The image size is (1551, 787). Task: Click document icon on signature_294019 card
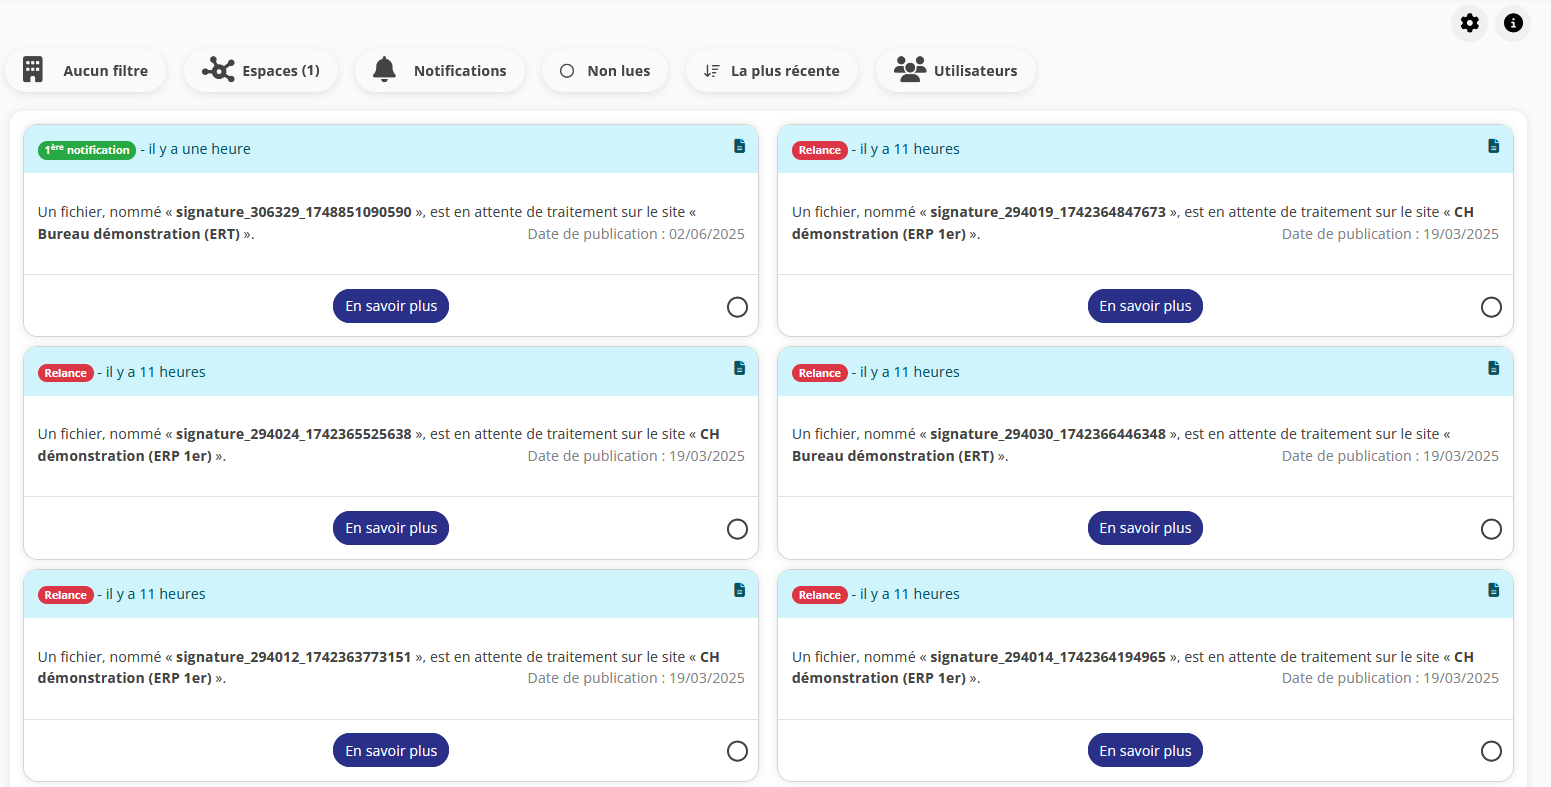click(x=1494, y=146)
